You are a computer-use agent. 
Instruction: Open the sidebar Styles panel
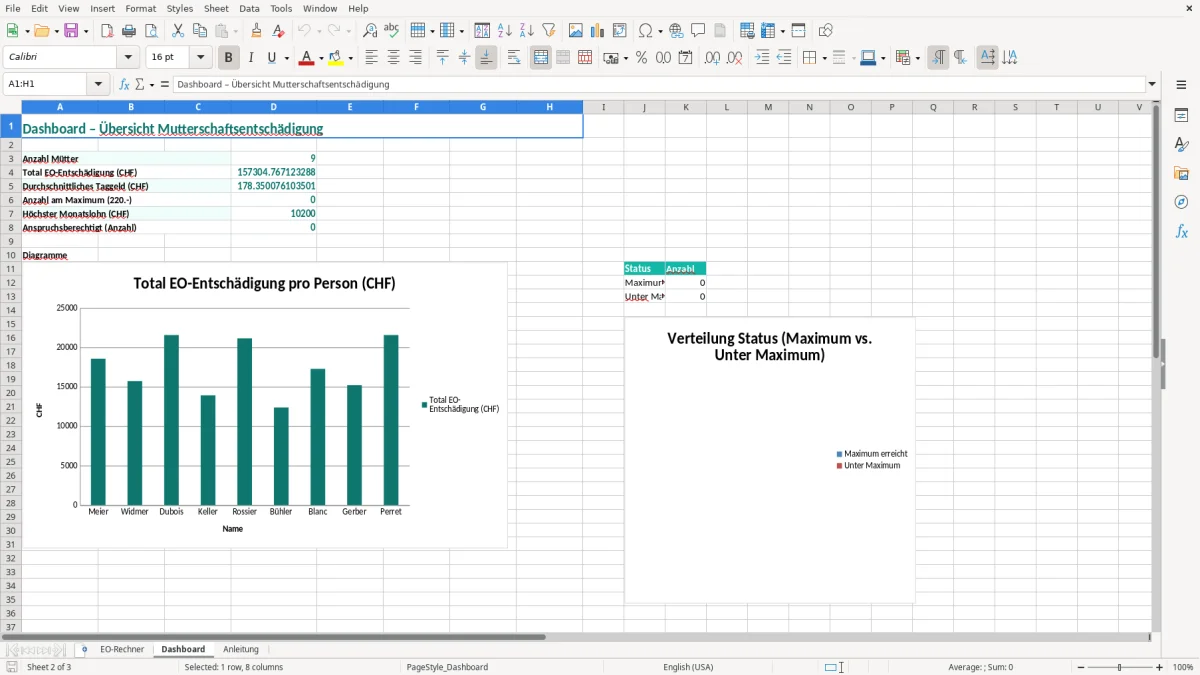pyautogui.click(x=1181, y=144)
